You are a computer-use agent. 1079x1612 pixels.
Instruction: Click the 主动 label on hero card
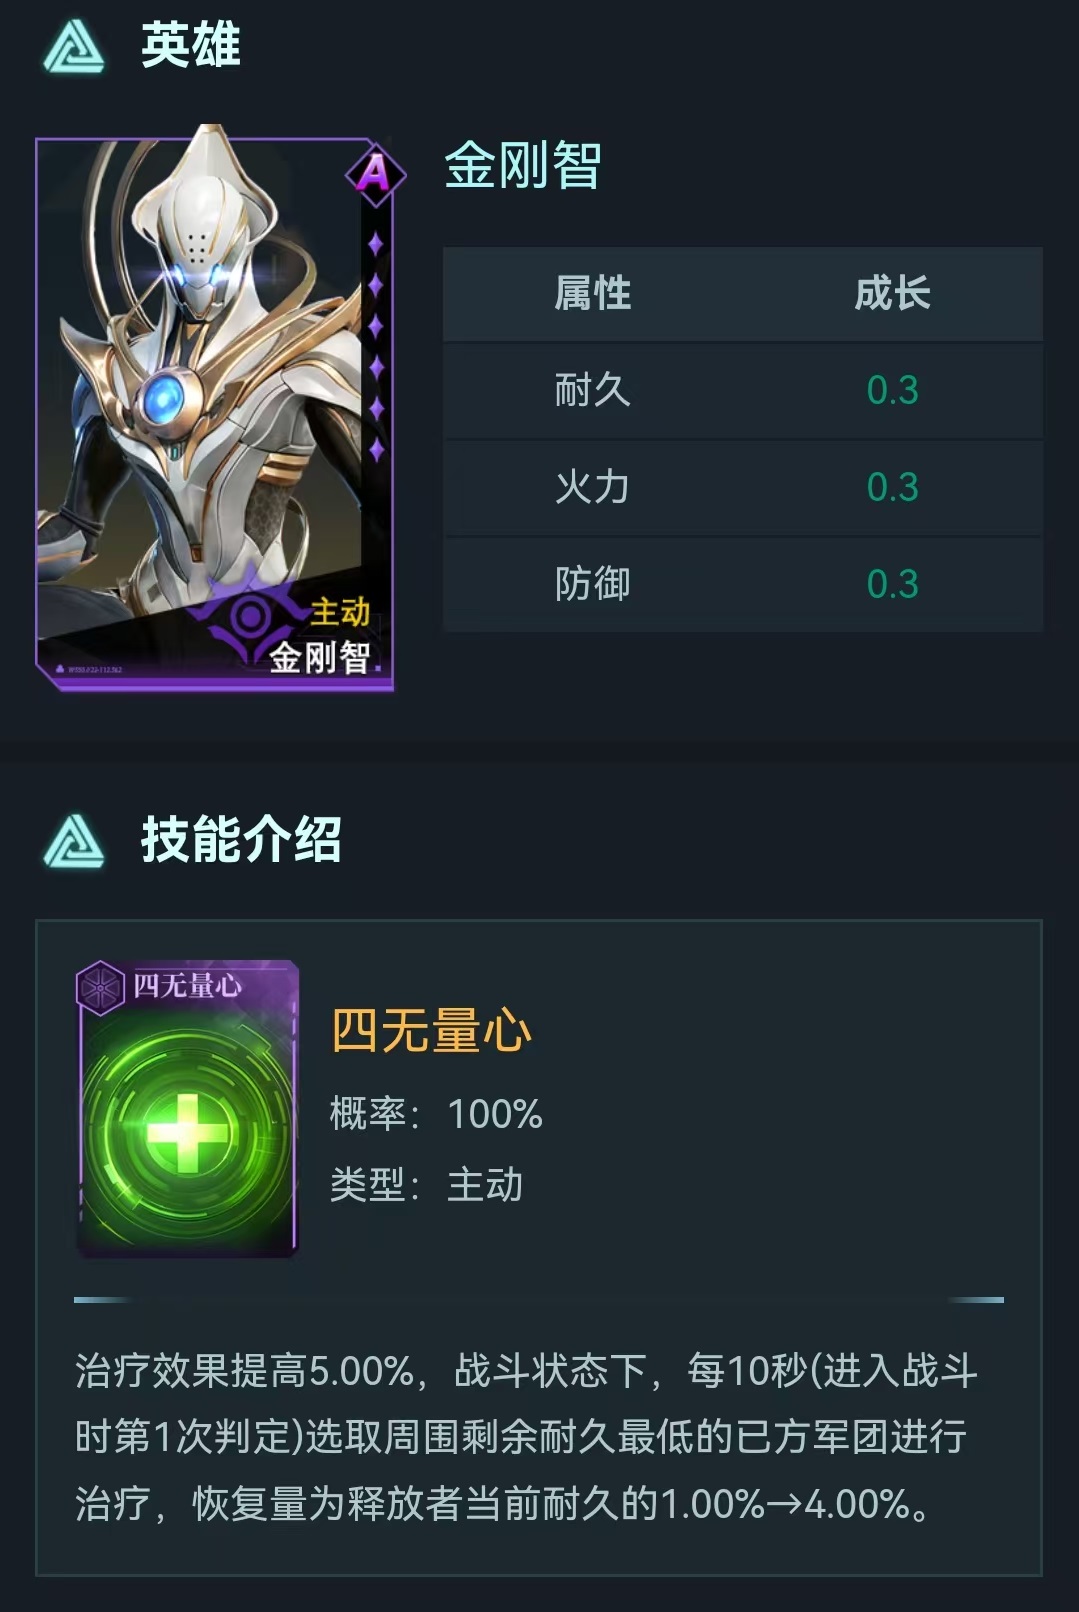click(340, 611)
